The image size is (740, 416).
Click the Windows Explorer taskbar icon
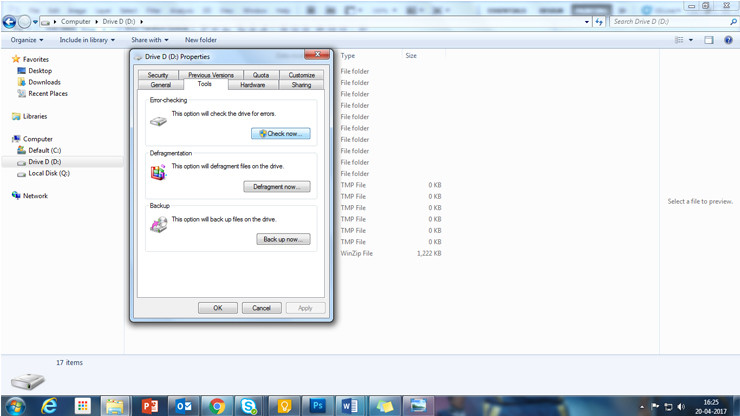tap(115, 406)
